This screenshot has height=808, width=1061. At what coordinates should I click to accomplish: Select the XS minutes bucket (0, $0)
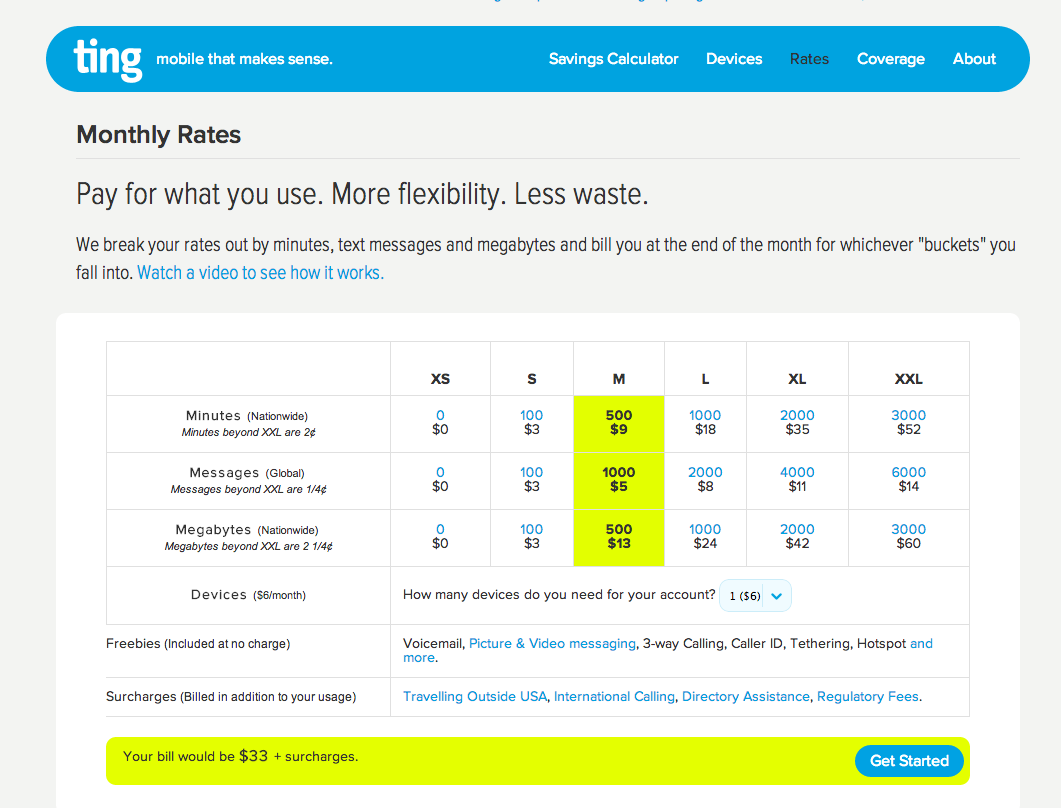tap(441, 422)
